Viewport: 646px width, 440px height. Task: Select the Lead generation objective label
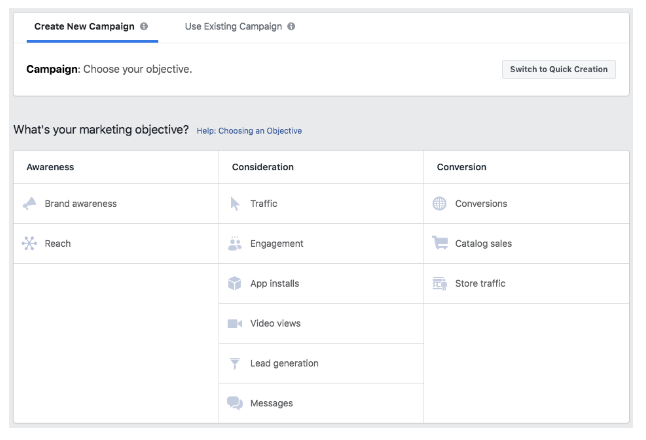(x=284, y=364)
